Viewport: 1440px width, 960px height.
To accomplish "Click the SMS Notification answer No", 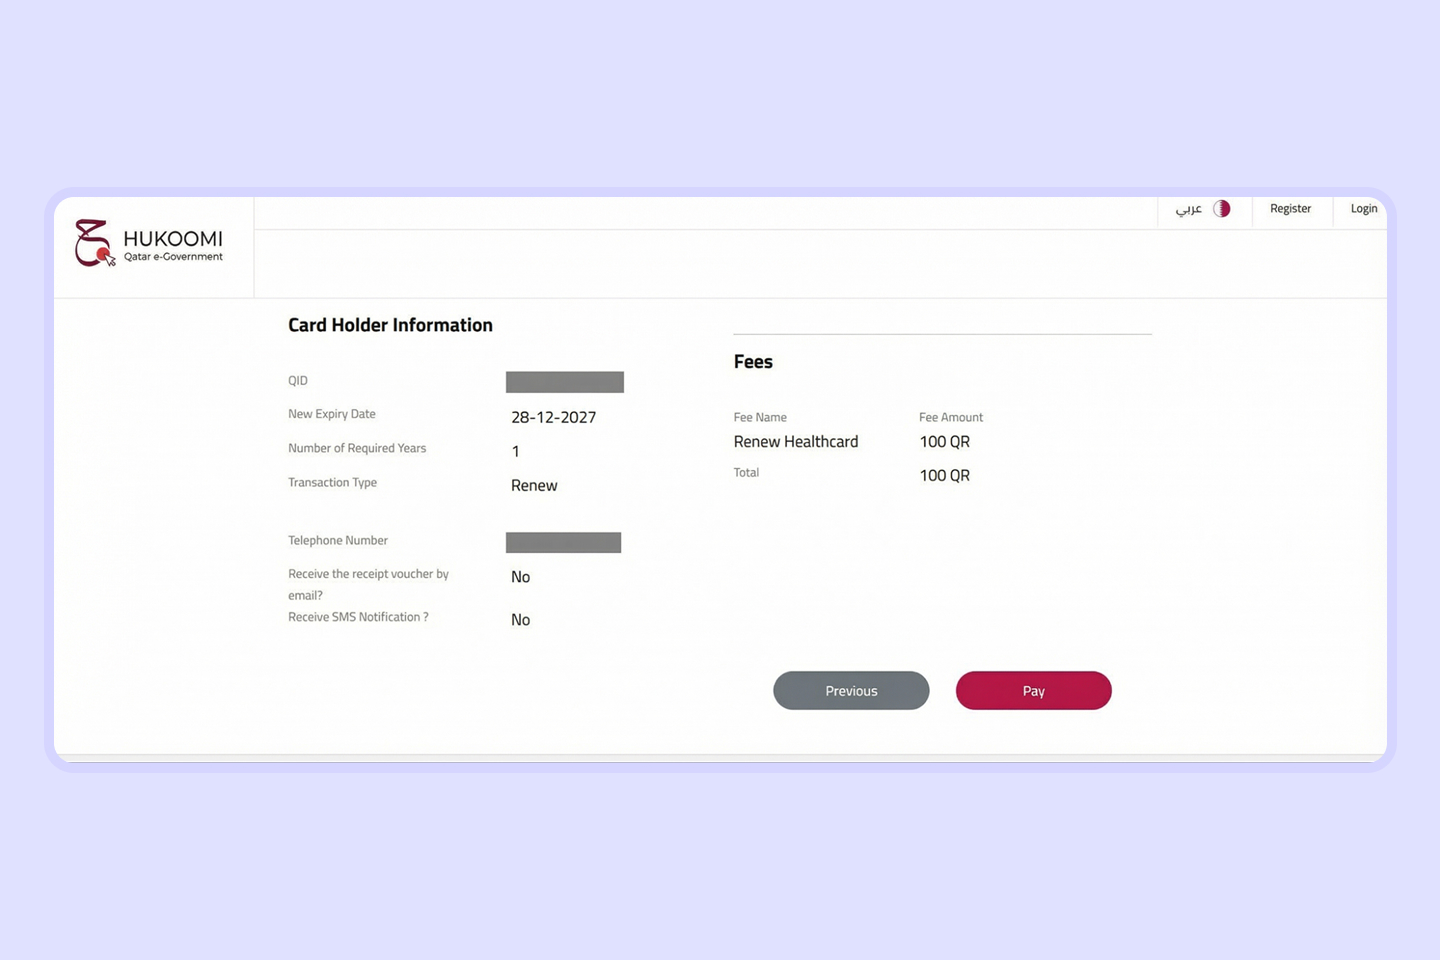I will [520, 619].
